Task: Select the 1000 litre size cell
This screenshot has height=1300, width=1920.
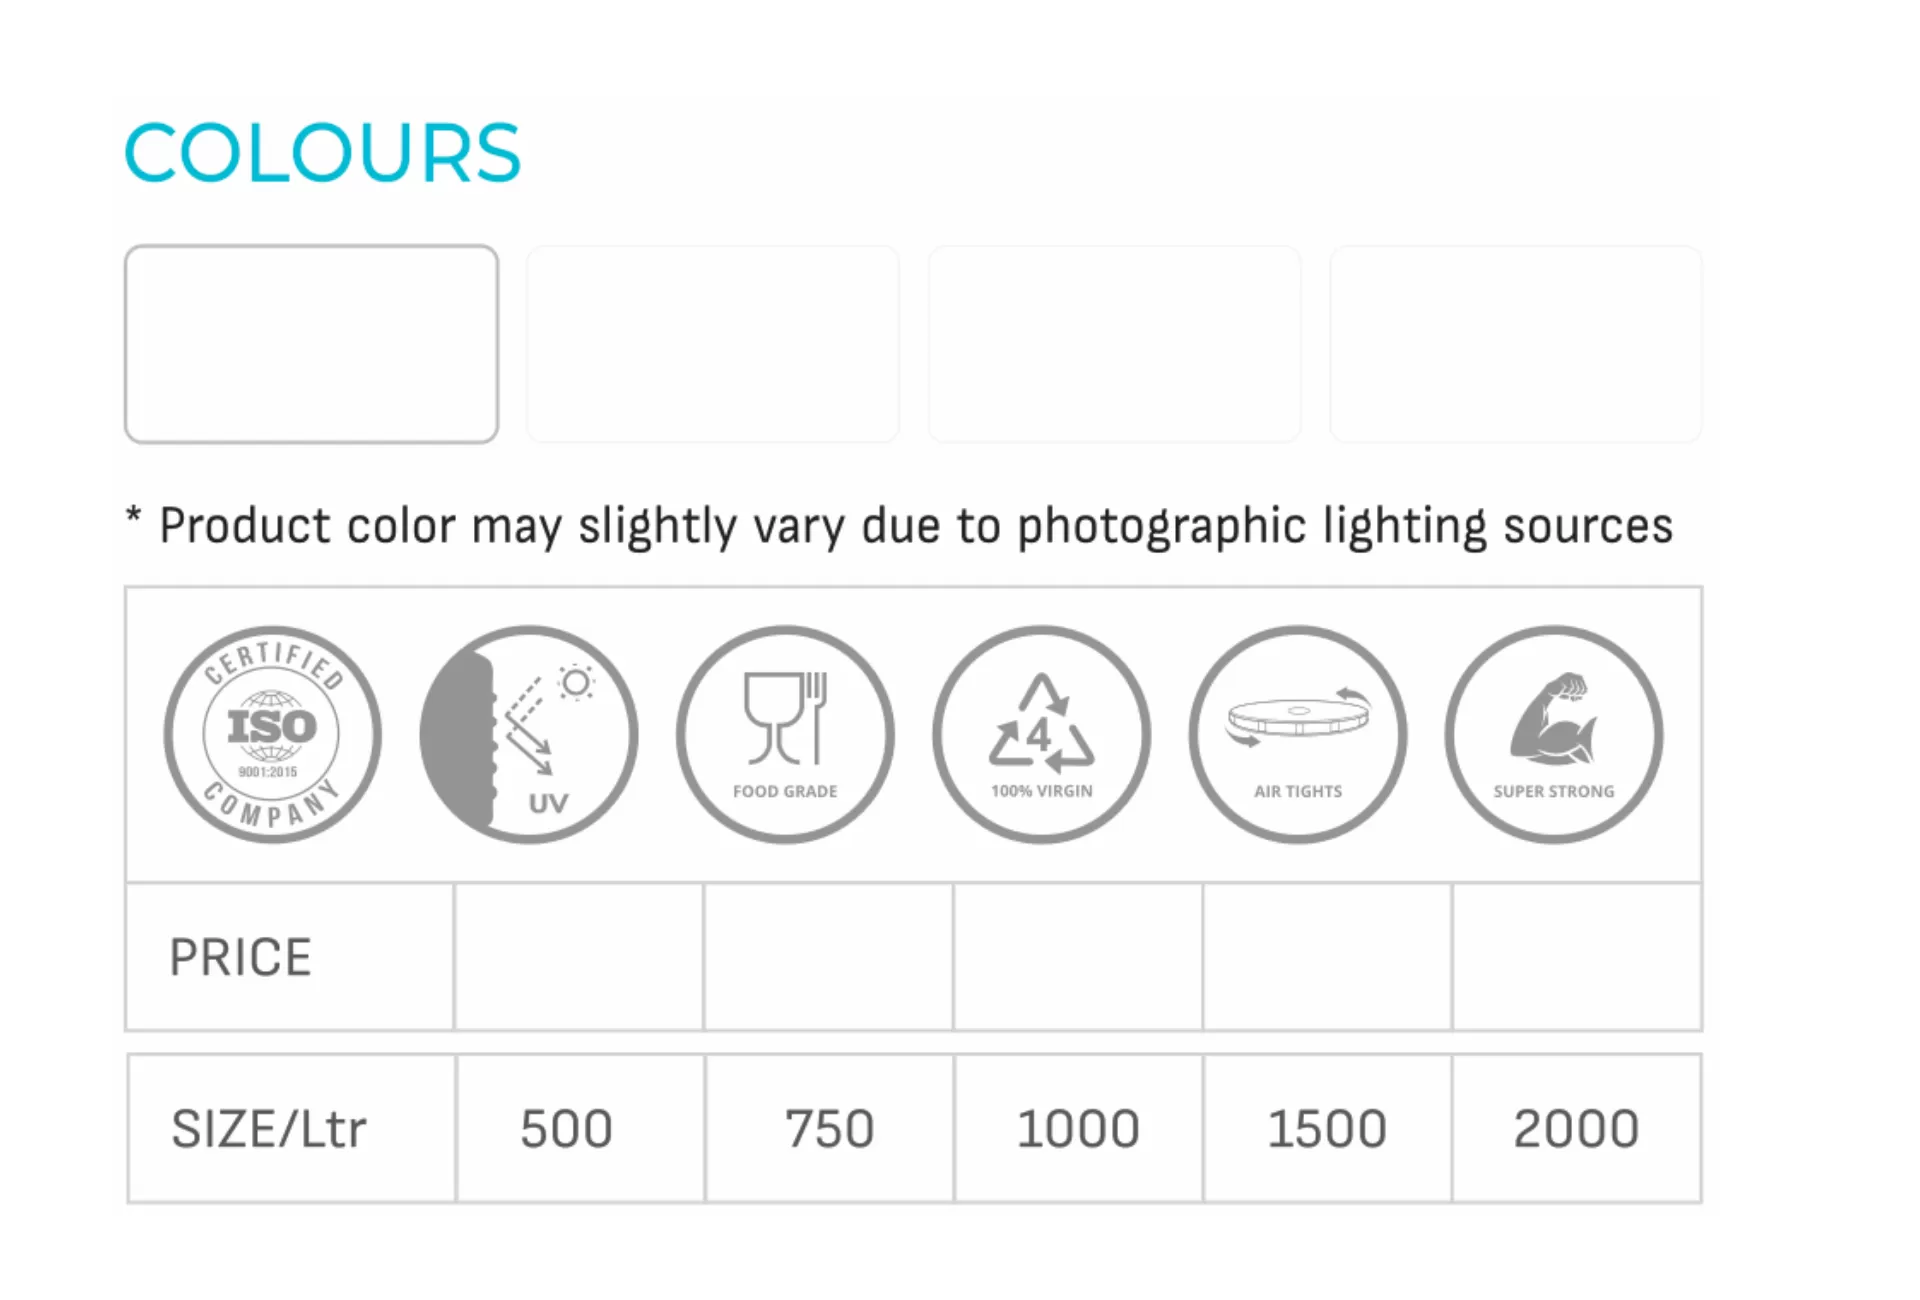Action: [x=1078, y=1128]
